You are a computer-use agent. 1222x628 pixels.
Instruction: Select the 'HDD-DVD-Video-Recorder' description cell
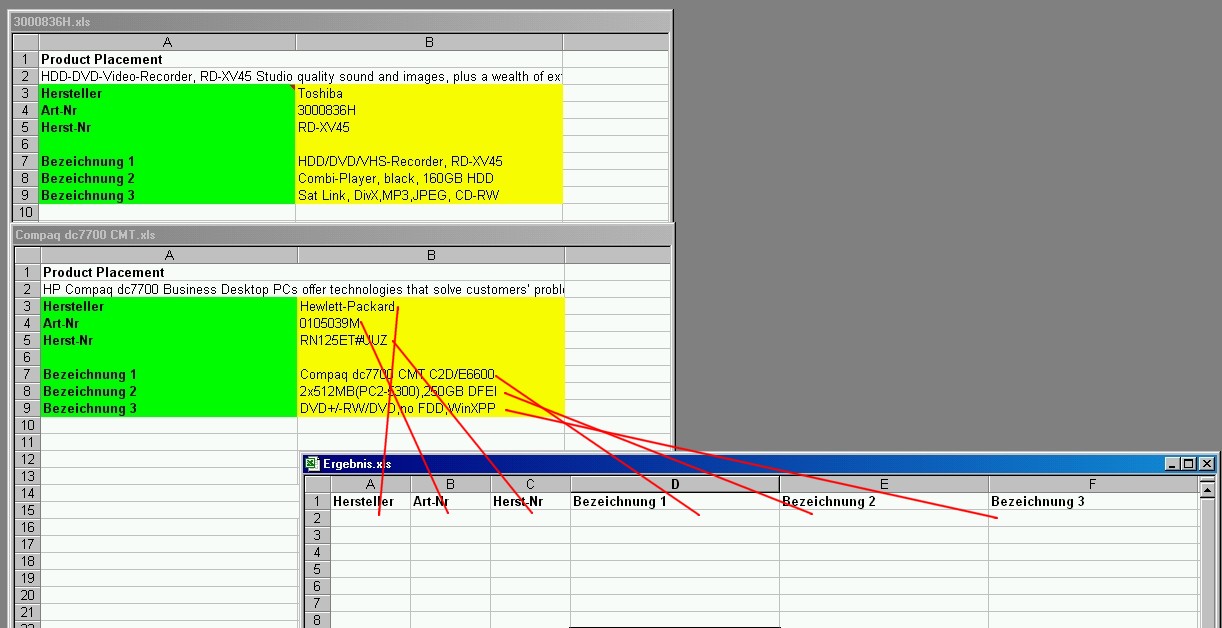click(167, 77)
